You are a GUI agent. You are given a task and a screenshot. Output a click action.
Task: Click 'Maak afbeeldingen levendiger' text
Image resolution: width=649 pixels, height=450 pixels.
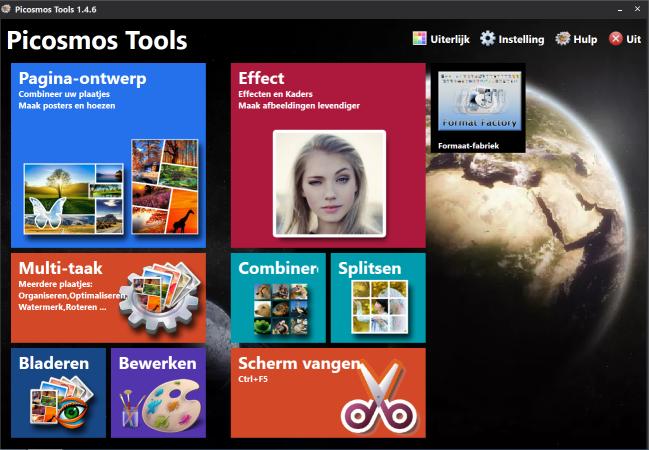click(299, 106)
